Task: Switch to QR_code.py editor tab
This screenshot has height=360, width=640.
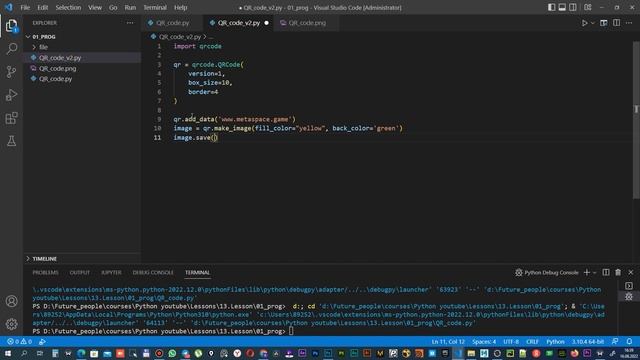Action: (x=172, y=23)
